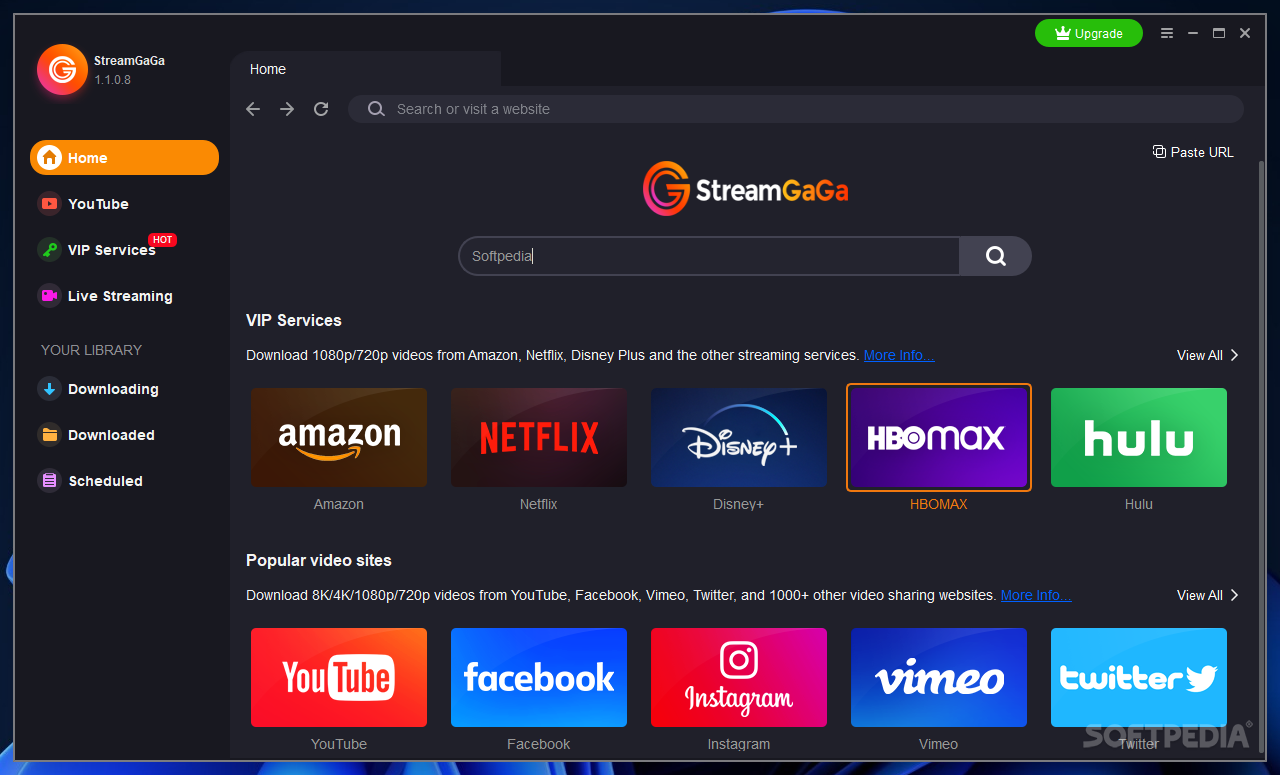Open the hamburger menu in the title bar

pos(1167,33)
